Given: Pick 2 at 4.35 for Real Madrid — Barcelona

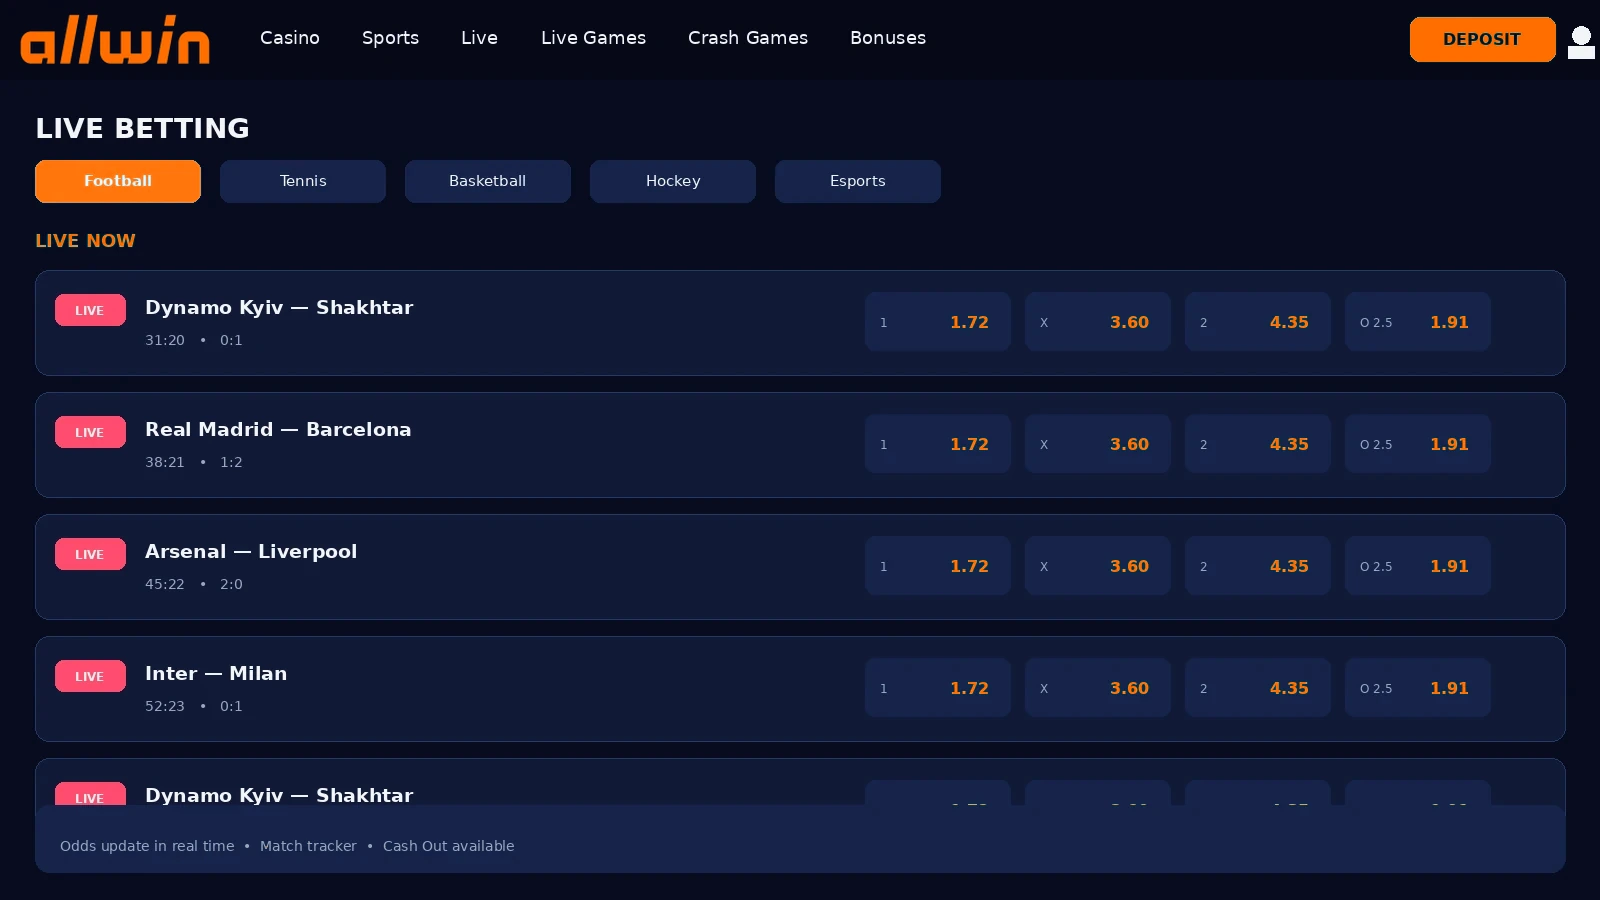Looking at the screenshot, I should [x=1258, y=444].
